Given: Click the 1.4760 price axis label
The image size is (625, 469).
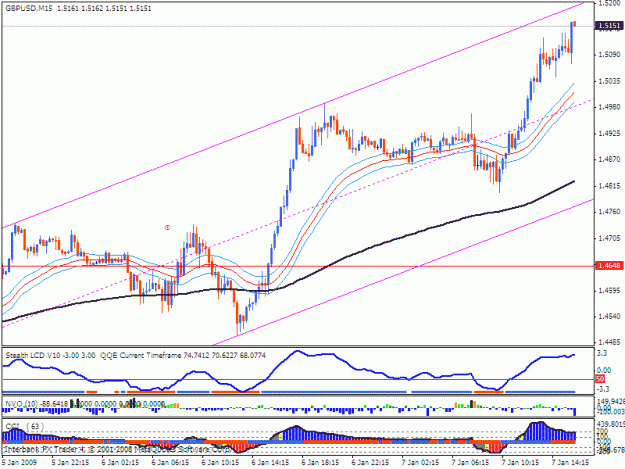Looking at the screenshot, I should click(610, 212).
